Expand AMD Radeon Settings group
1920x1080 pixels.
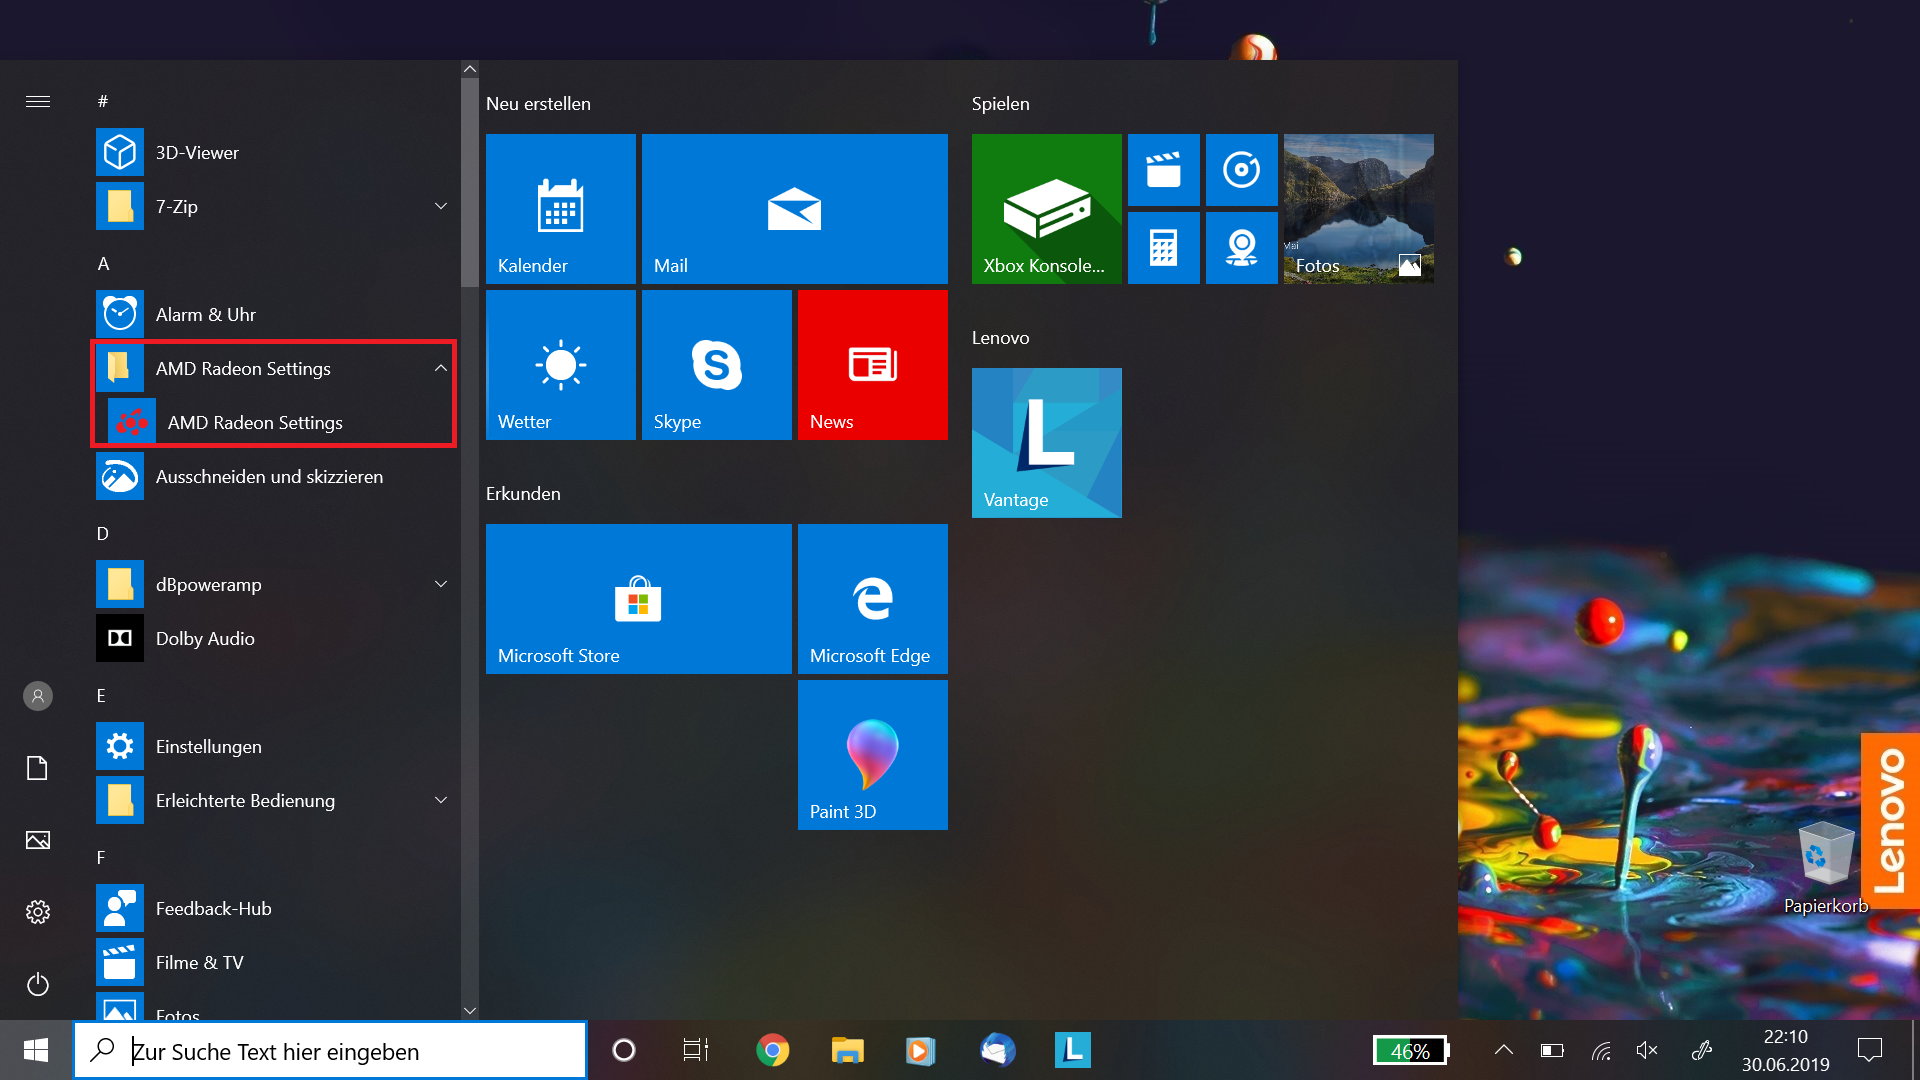pyautogui.click(x=440, y=368)
